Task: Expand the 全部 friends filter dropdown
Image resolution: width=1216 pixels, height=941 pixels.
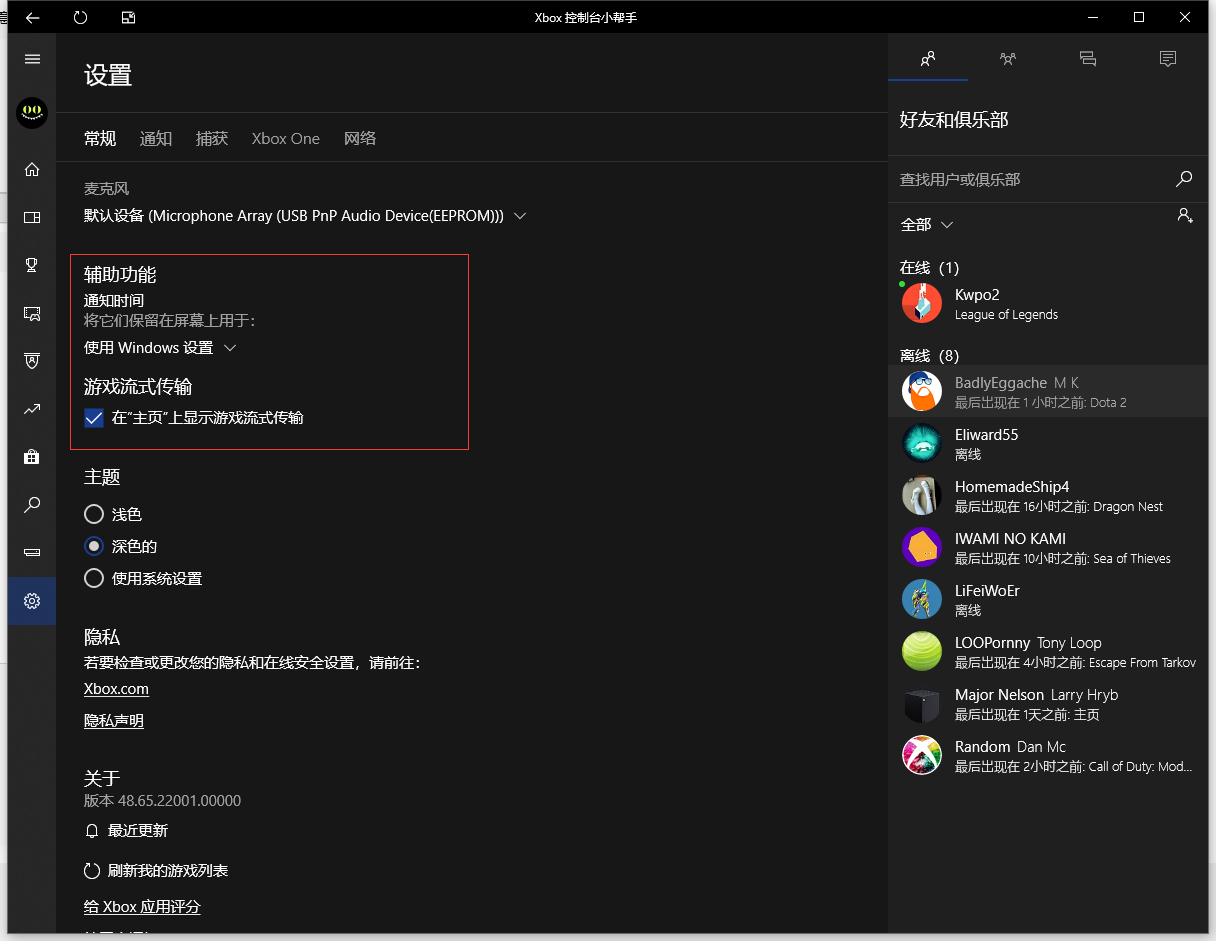Action: pyautogui.click(x=927, y=225)
